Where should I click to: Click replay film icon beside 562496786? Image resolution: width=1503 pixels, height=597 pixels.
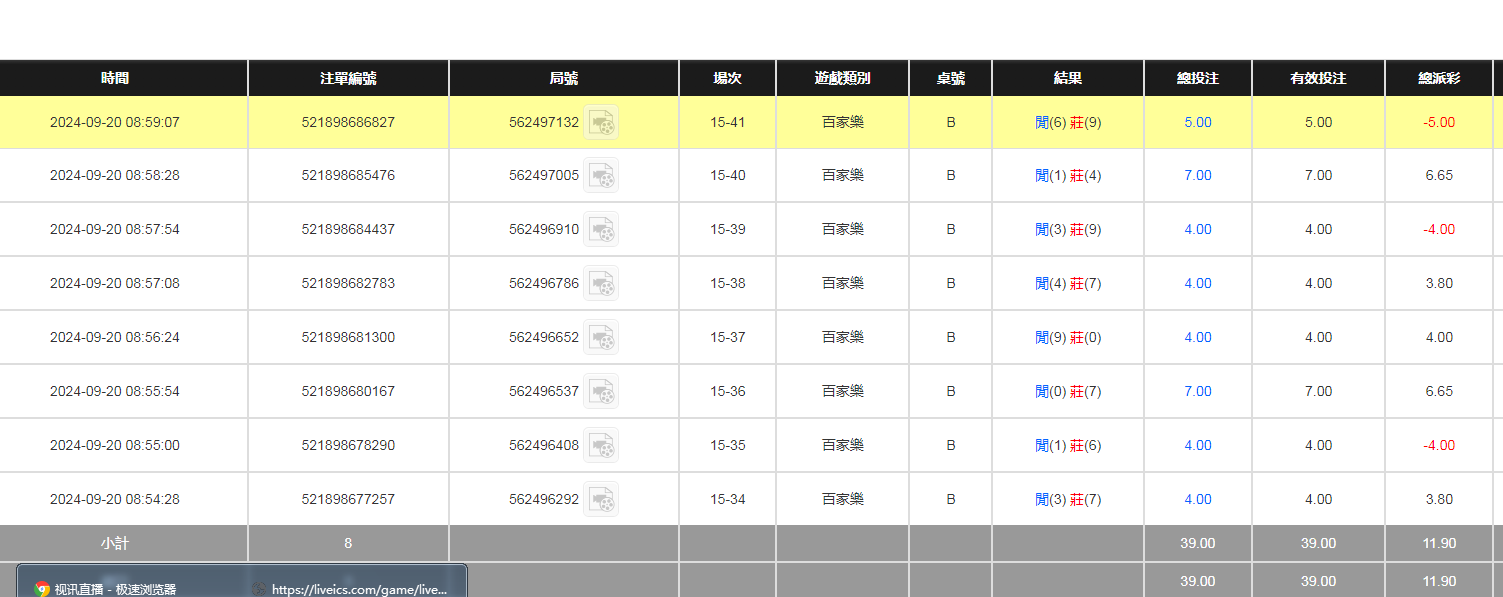[x=601, y=284]
